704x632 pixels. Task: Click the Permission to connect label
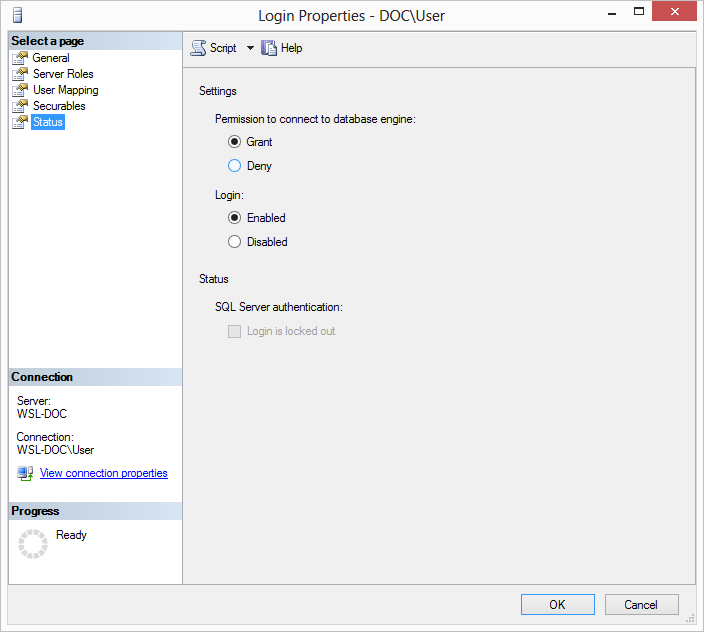315,119
